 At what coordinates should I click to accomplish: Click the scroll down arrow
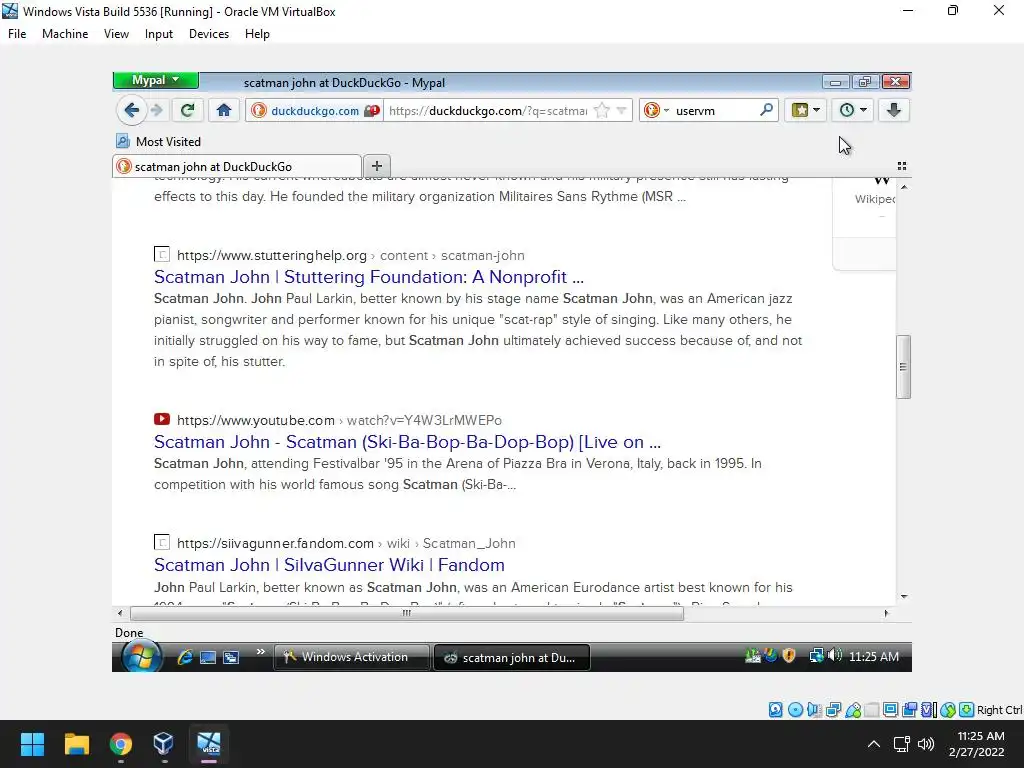(x=904, y=596)
